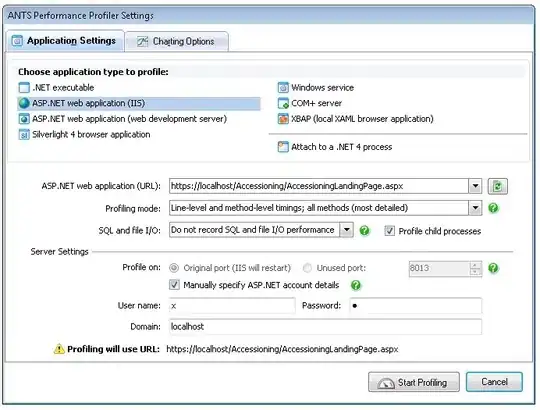This screenshot has width=540, height=410.
Task: Click the Start Profiling button
Action: 414,382
